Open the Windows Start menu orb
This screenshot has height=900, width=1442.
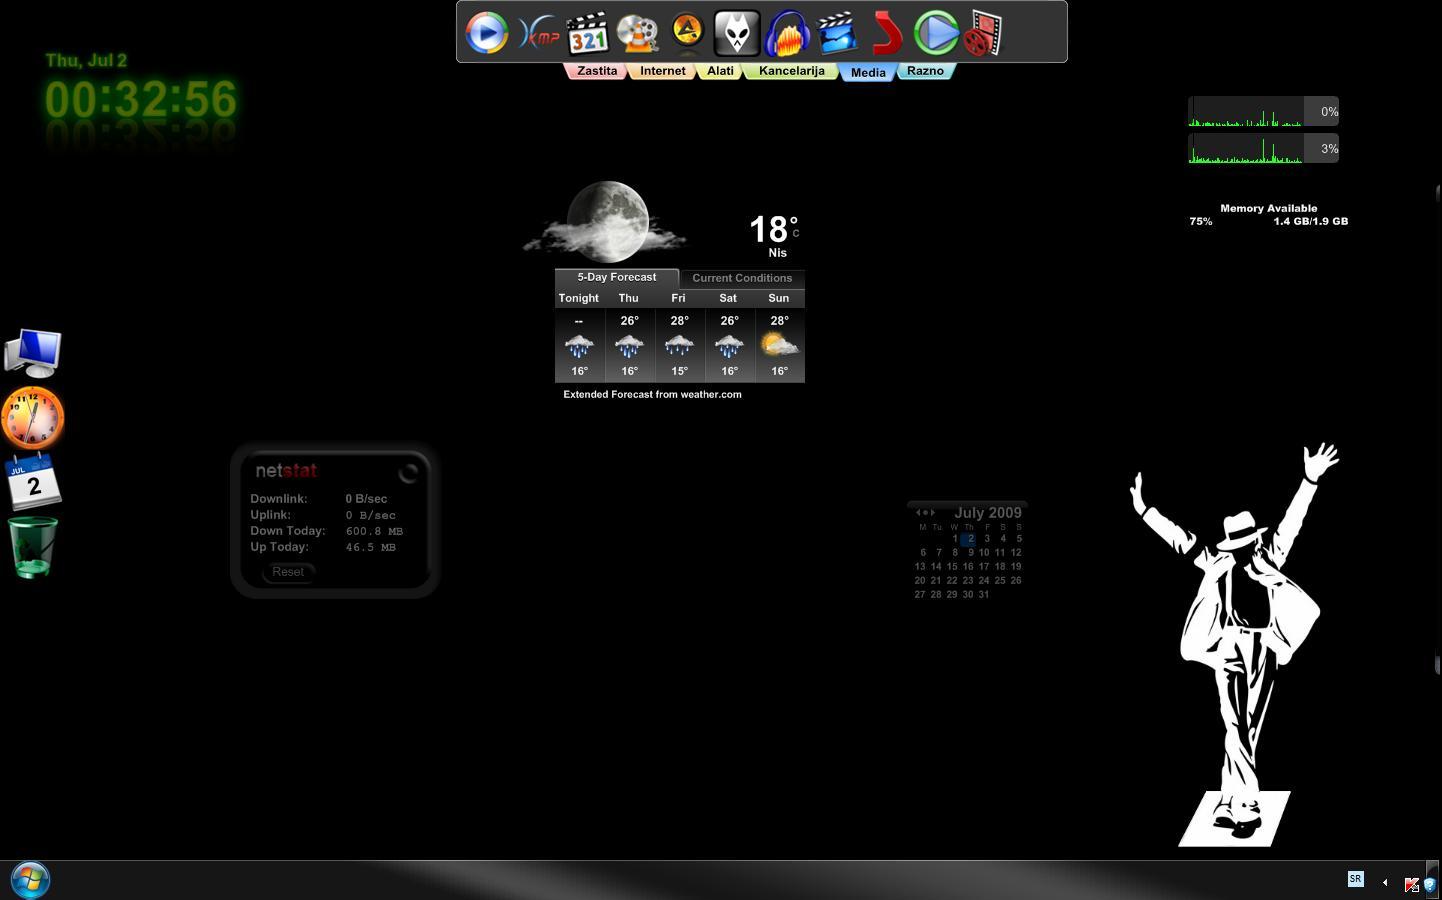(x=30, y=880)
